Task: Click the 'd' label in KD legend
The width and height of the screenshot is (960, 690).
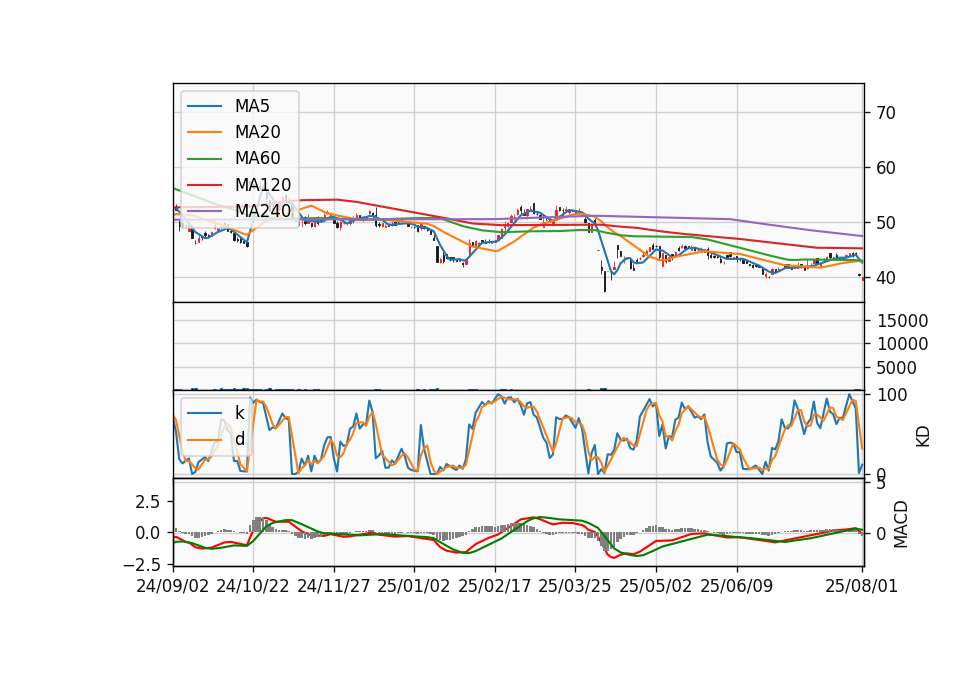Action: click(239, 439)
